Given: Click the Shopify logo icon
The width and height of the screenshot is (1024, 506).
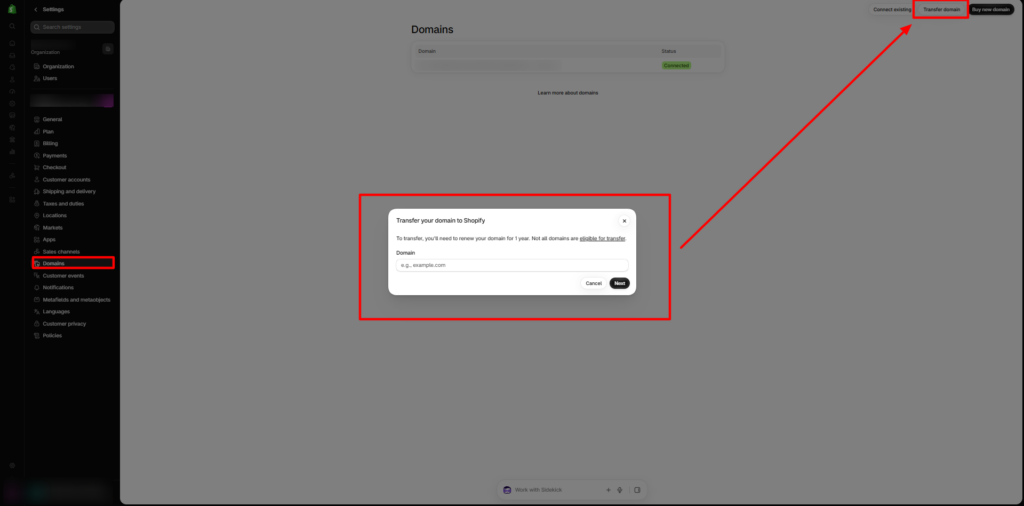Looking at the screenshot, I should (x=12, y=9).
